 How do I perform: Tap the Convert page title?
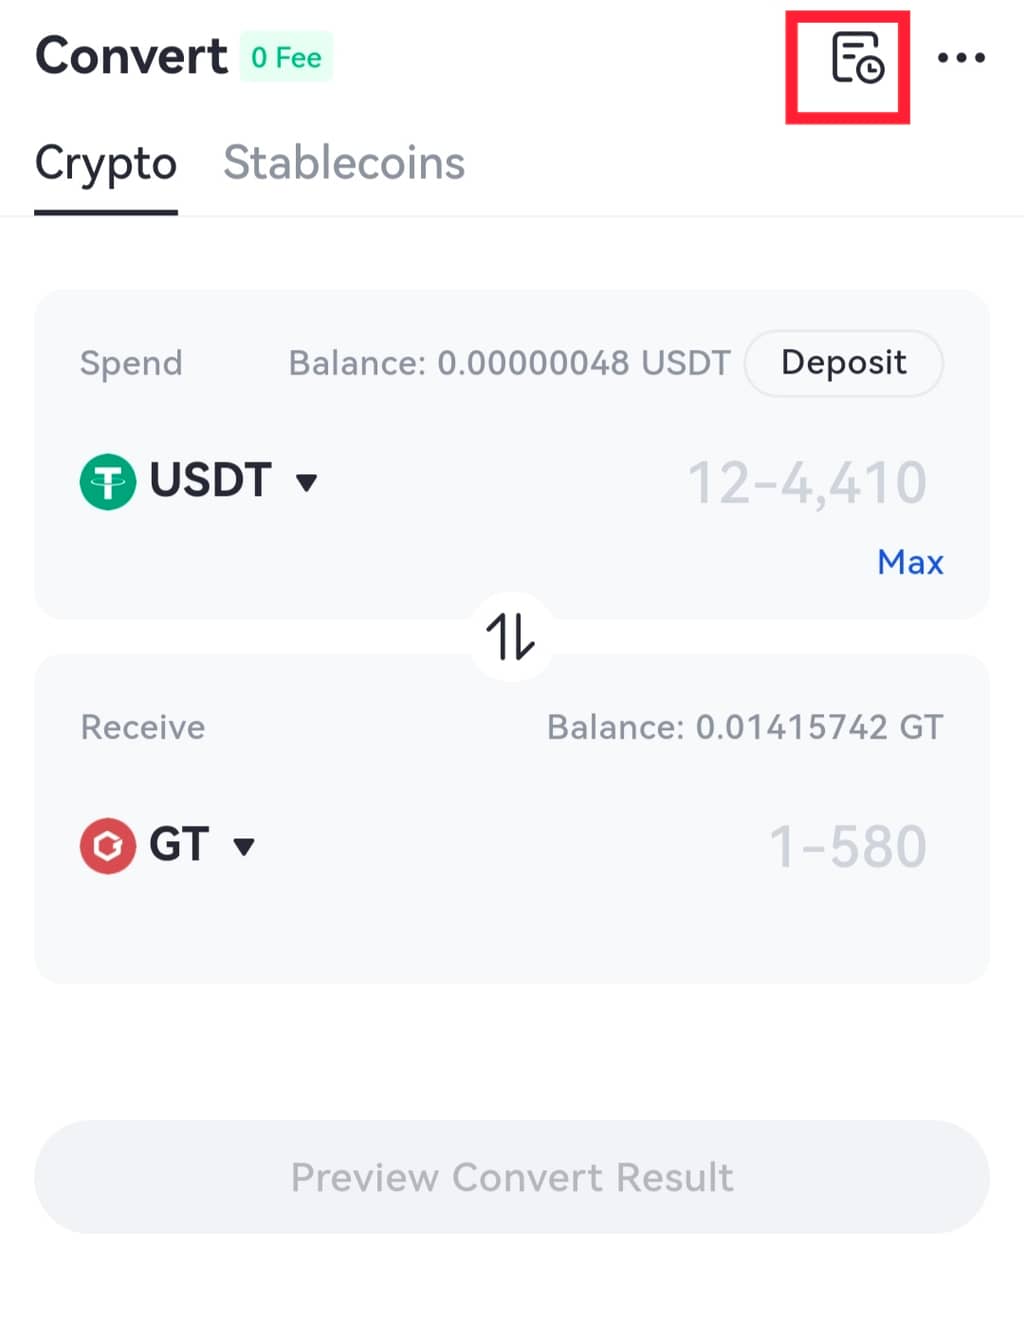pyautogui.click(x=131, y=56)
